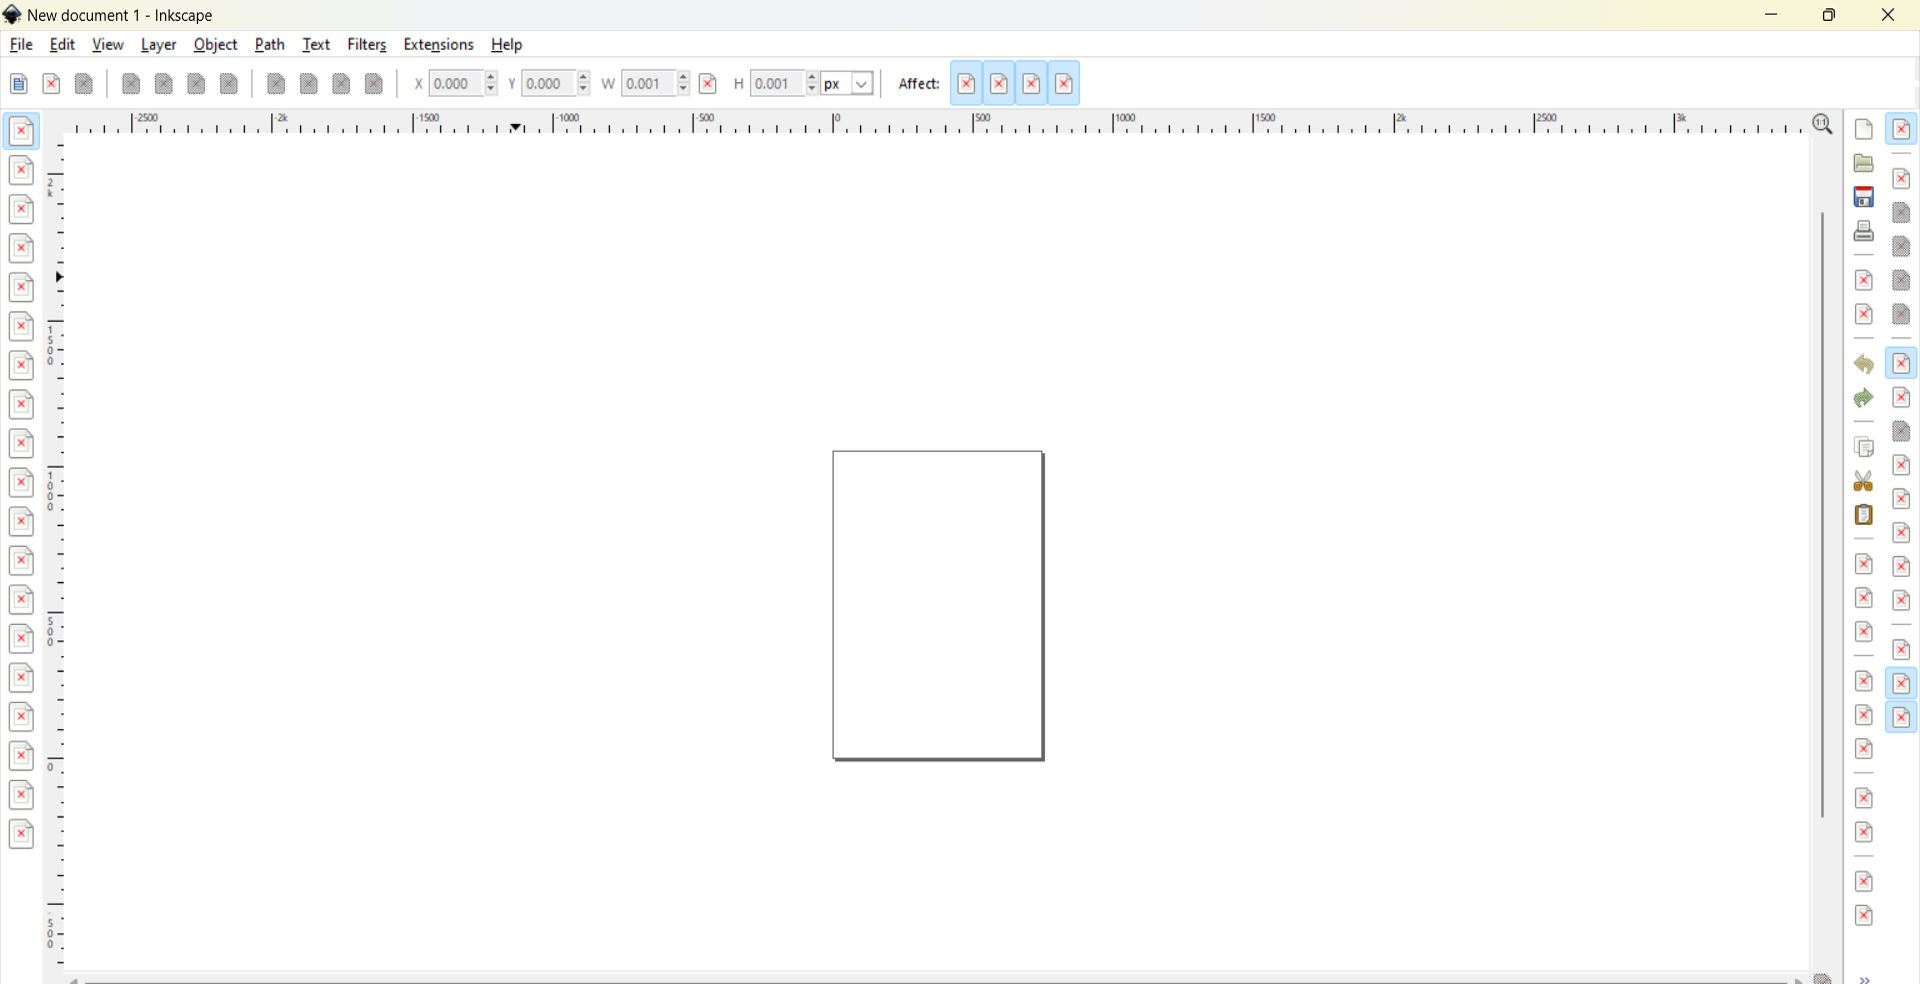Click the W field stepper up arrow
1920x984 pixels.
[683, 78]
